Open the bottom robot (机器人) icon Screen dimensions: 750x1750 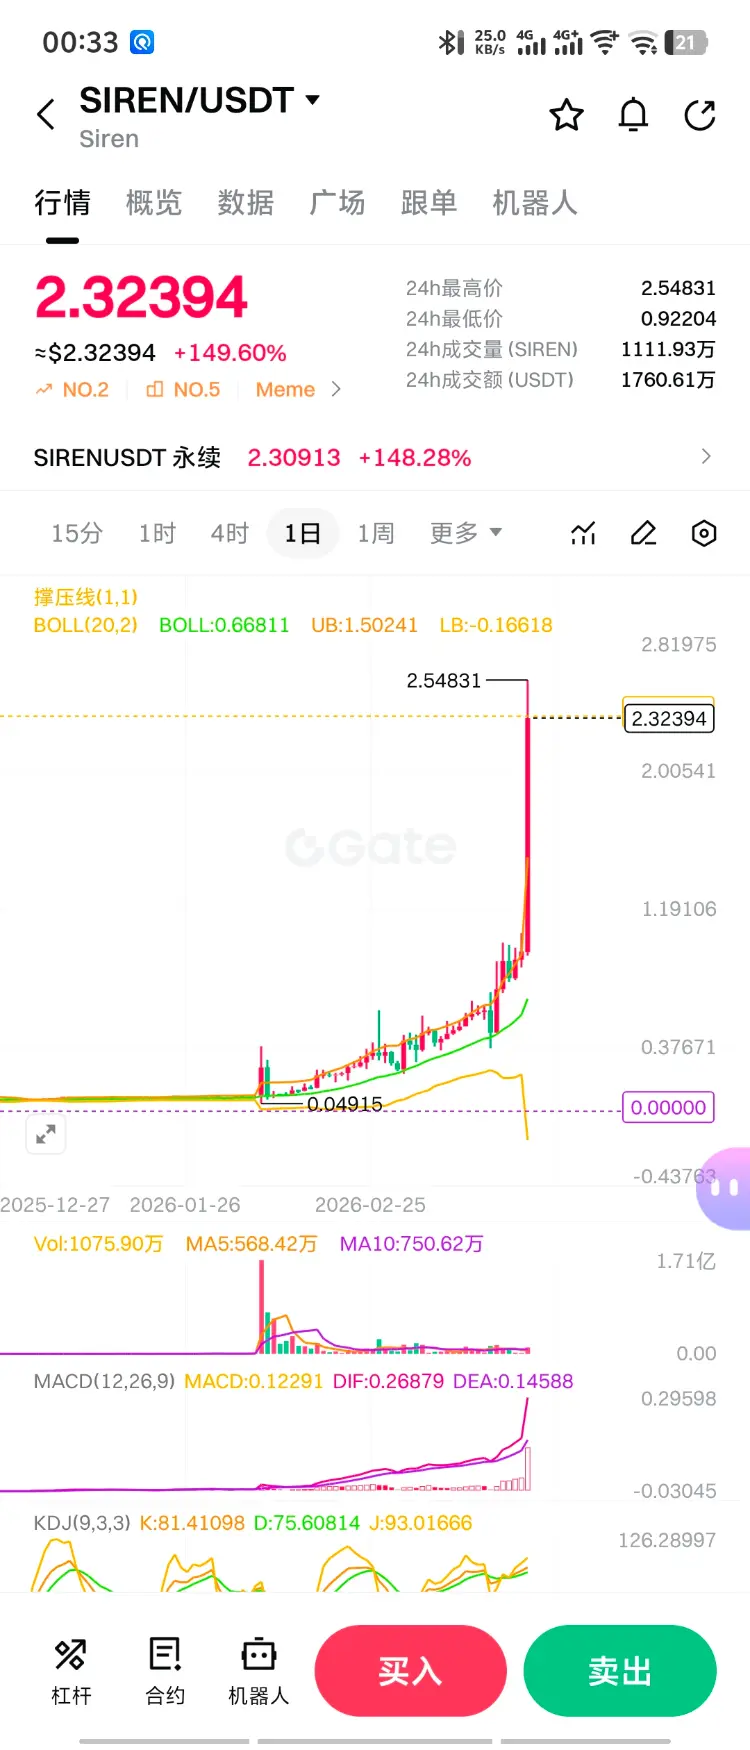[258, 1671]
